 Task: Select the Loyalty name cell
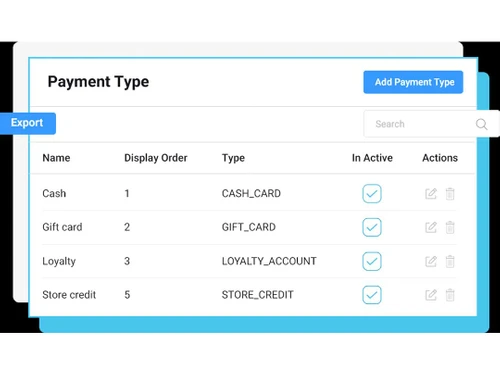[59, 261]
